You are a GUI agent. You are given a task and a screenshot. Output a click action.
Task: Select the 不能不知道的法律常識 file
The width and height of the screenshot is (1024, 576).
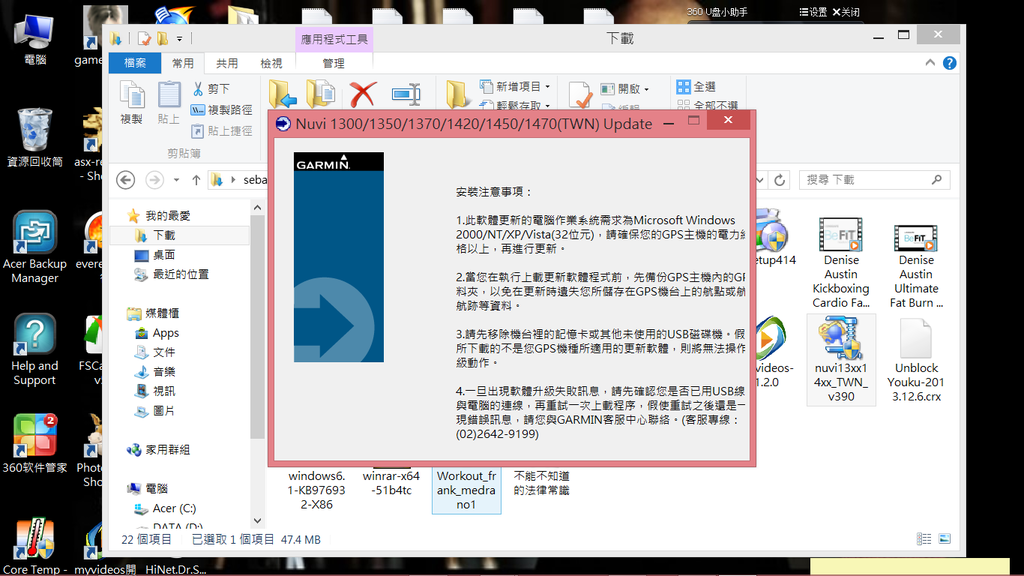pos(541,483)
